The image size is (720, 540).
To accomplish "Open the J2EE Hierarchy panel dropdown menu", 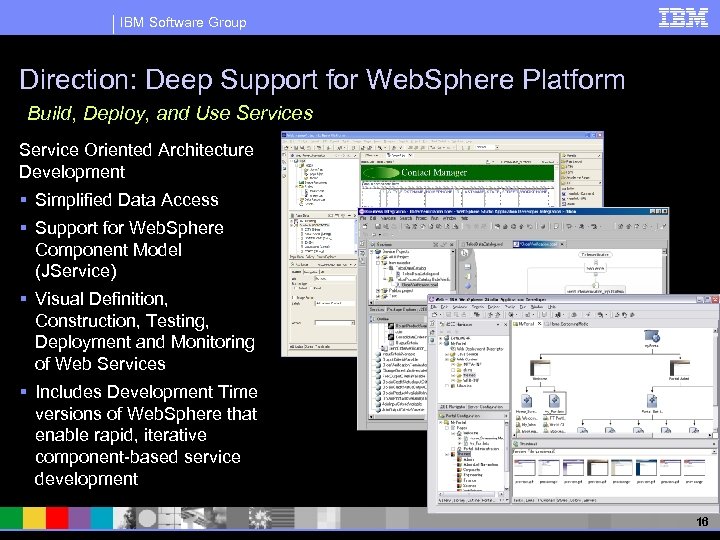I will tap(498, 325).
